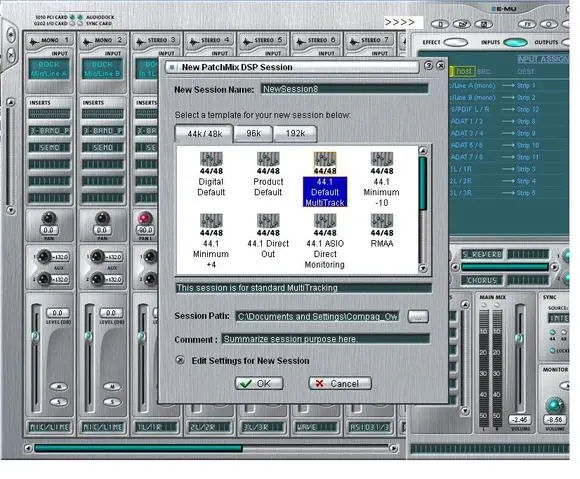Open the session path browse button

click(418, 316)
